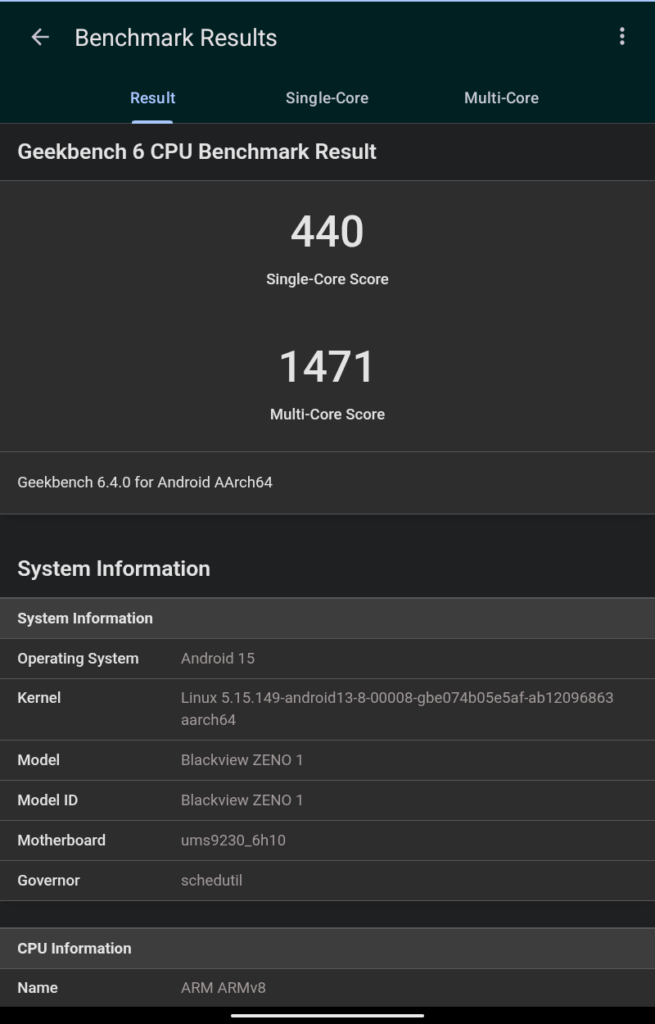Switch to the Single-Core tab
Viewport: 655px width, 1024px height.
pos(327,98)
